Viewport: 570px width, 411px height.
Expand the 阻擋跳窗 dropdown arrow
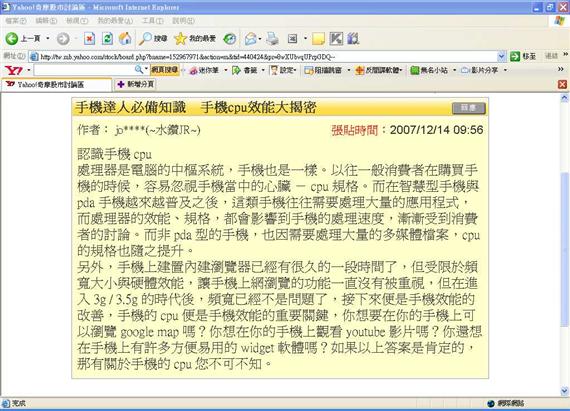pyautogui.click(x=349, y=70)
